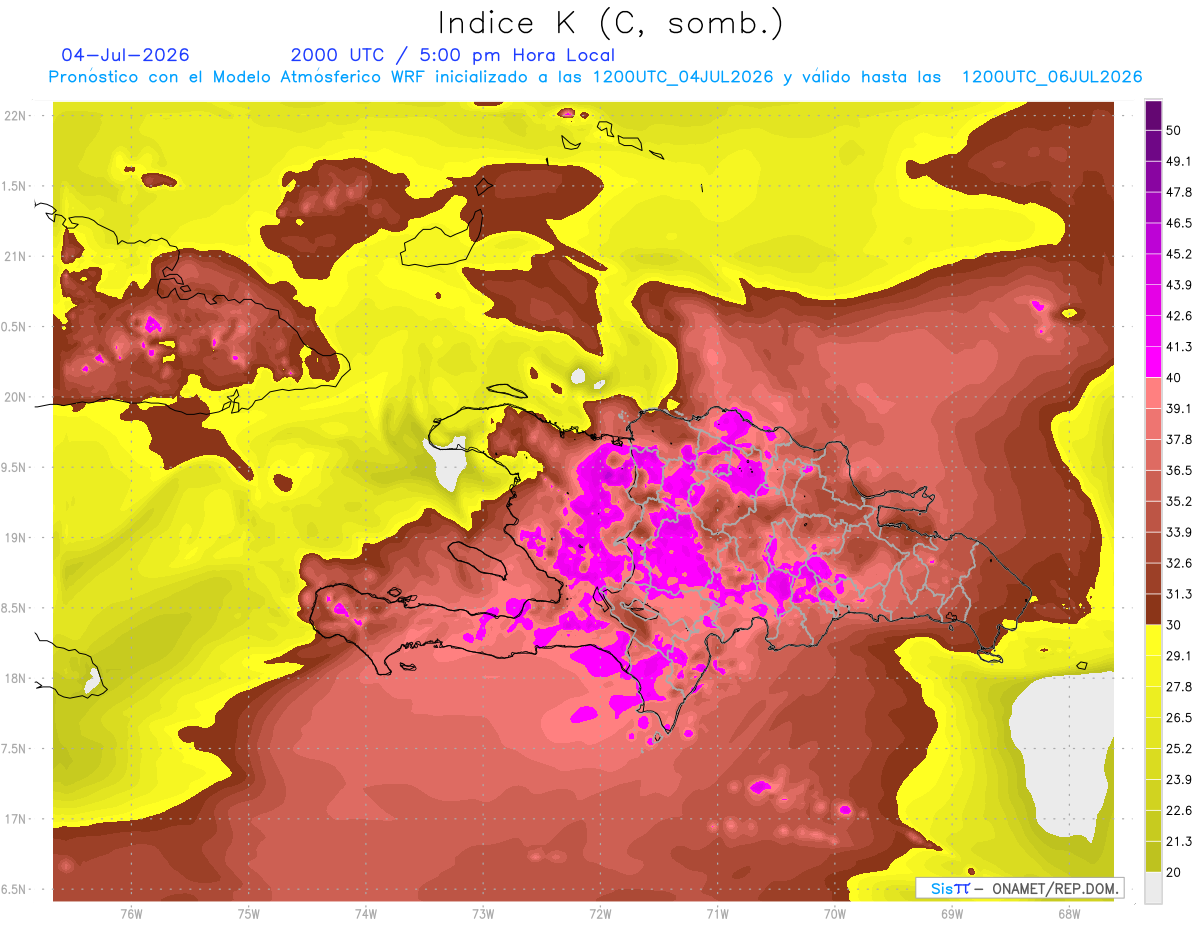
Task: Click the colorbar value label '41.3'
Action: tap(1179, 347)
